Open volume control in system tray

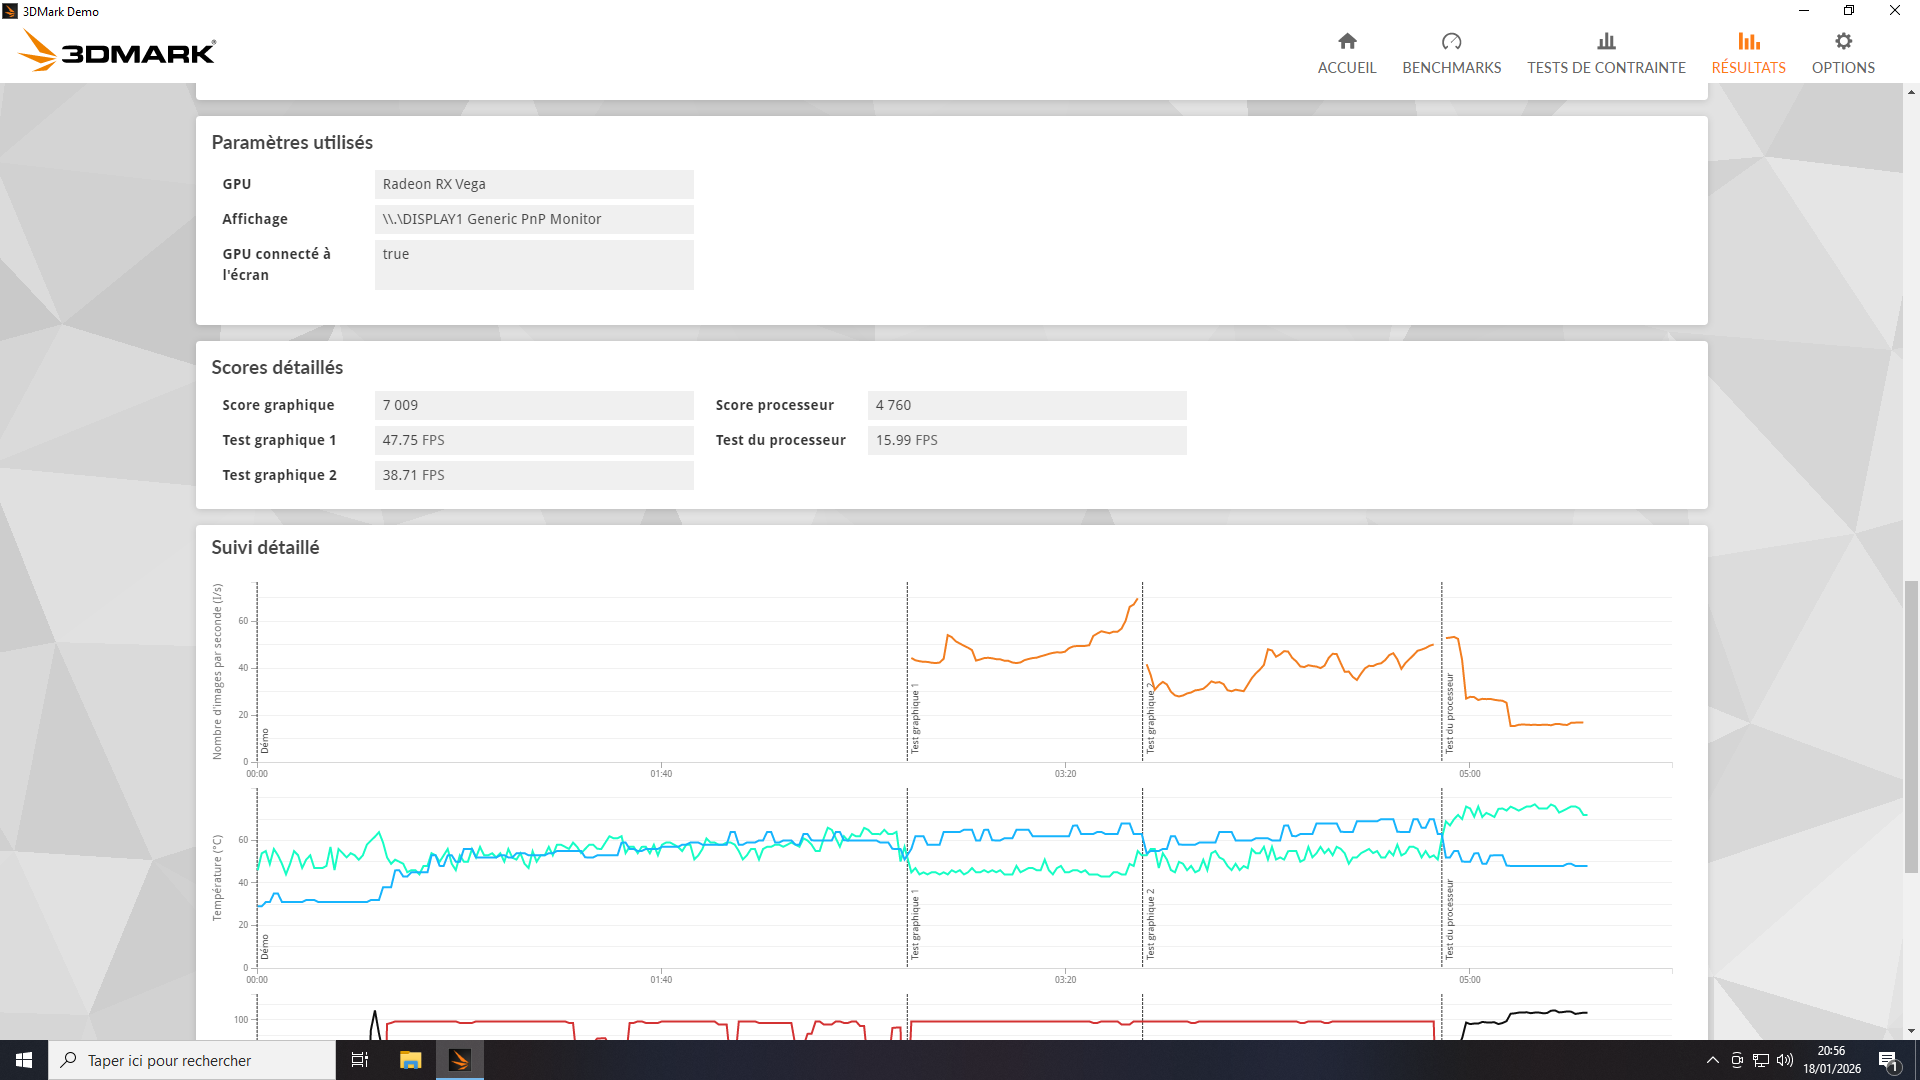[1785, 1060]
